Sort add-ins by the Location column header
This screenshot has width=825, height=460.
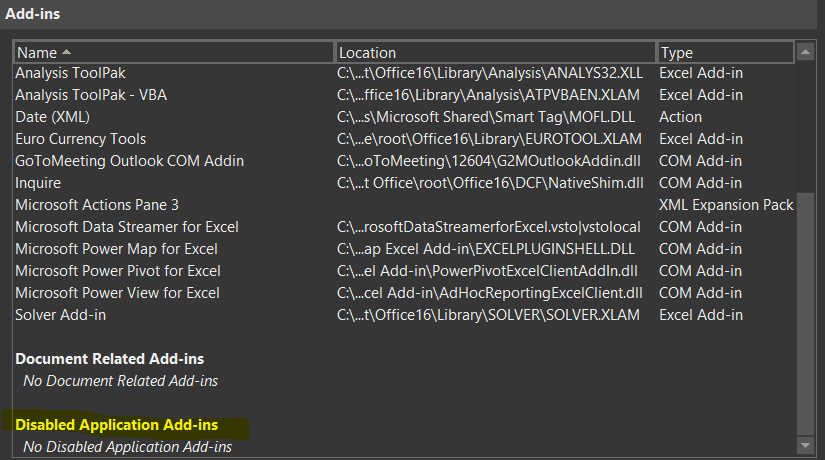(x=496, y=53)
